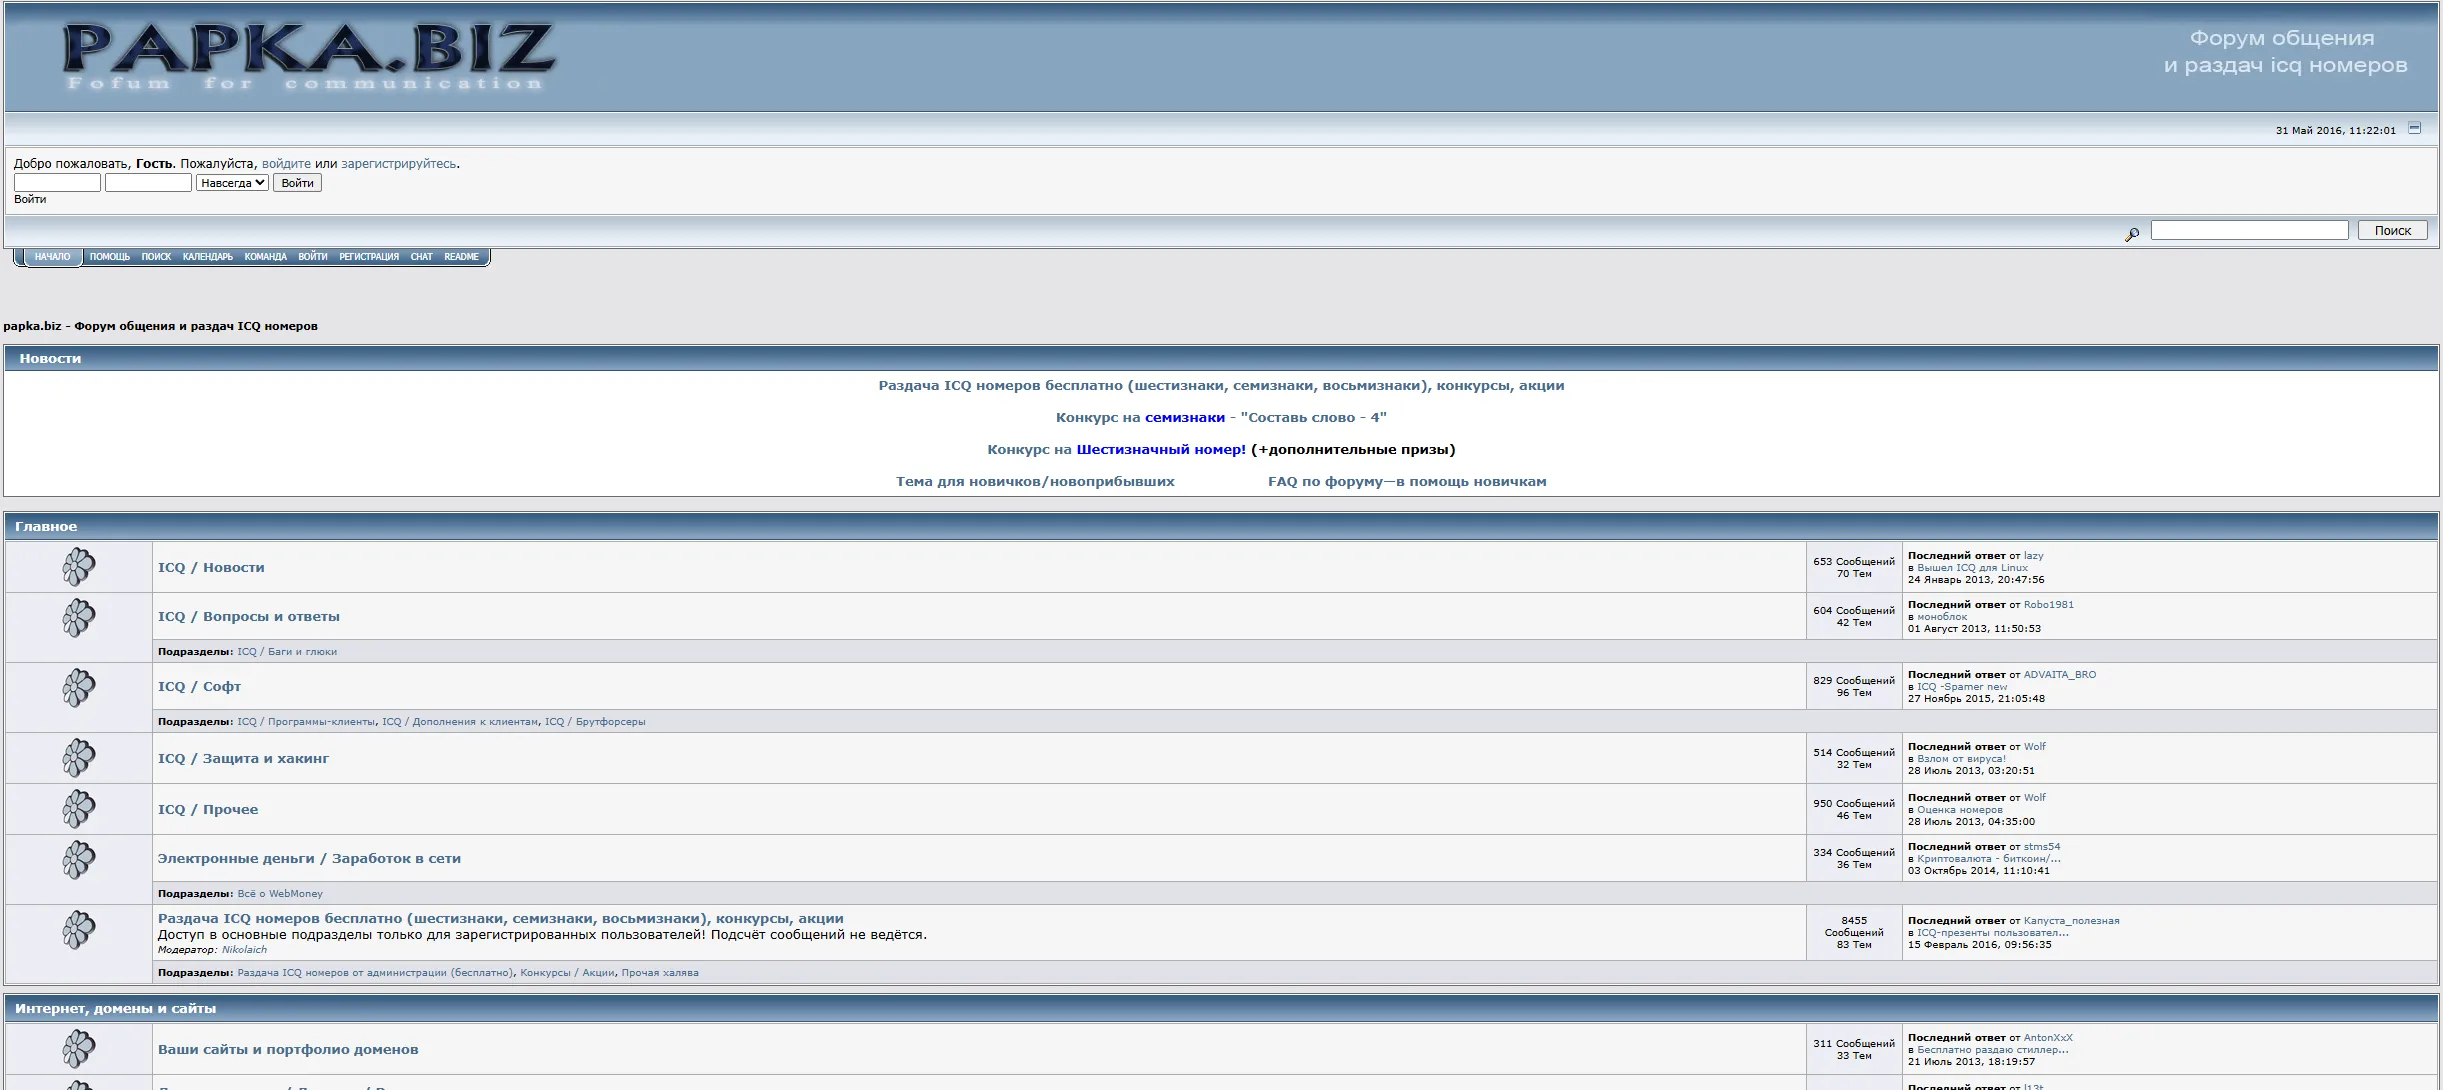Open the НАЧАЛО menu tab
The height and width of the screenshot is (1090, 2443).
pyautogui.click(x=52, y=257)
